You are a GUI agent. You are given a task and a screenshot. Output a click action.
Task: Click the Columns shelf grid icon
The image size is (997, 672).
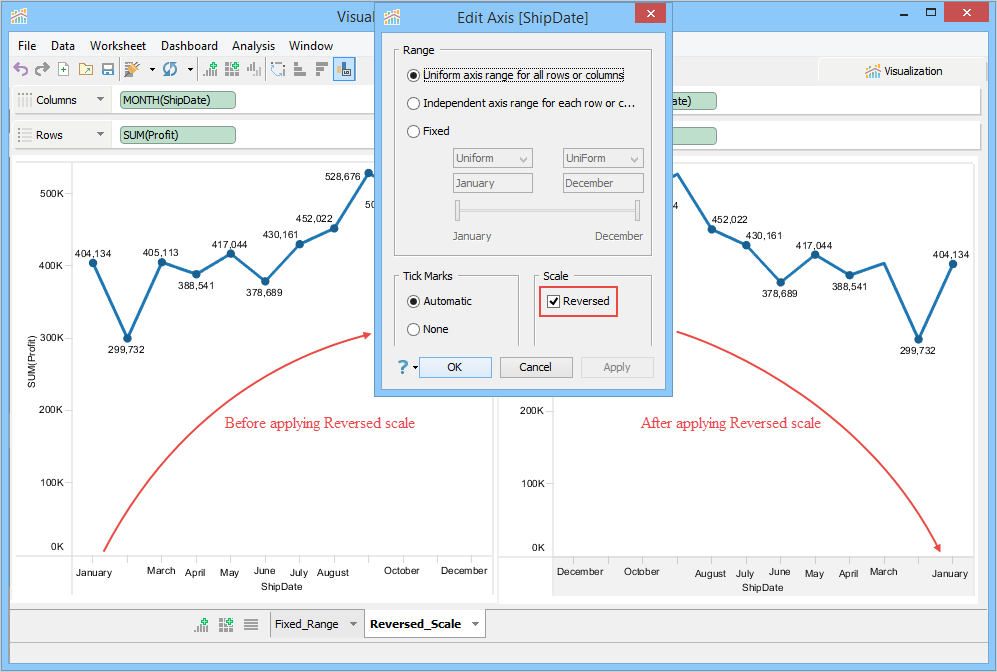pos(25,100)
